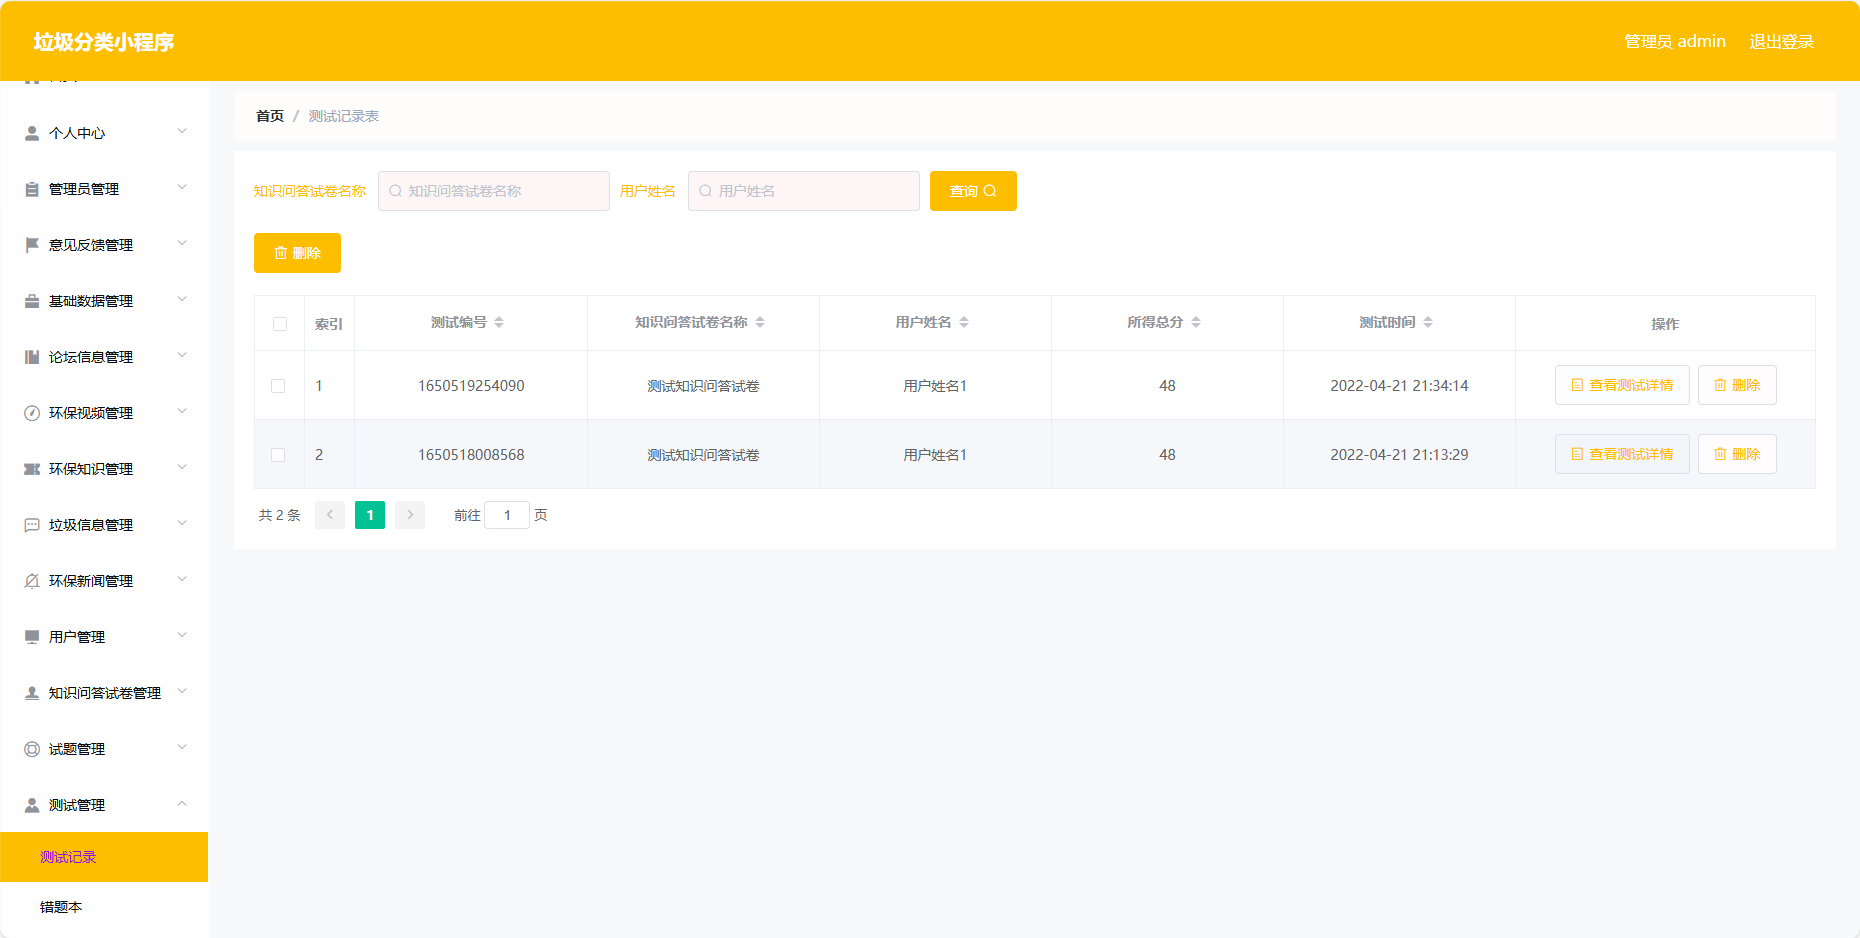Expand the 意见反馈管理 menu chevron
Screen dimensions: 1860x938
(182, 243)
